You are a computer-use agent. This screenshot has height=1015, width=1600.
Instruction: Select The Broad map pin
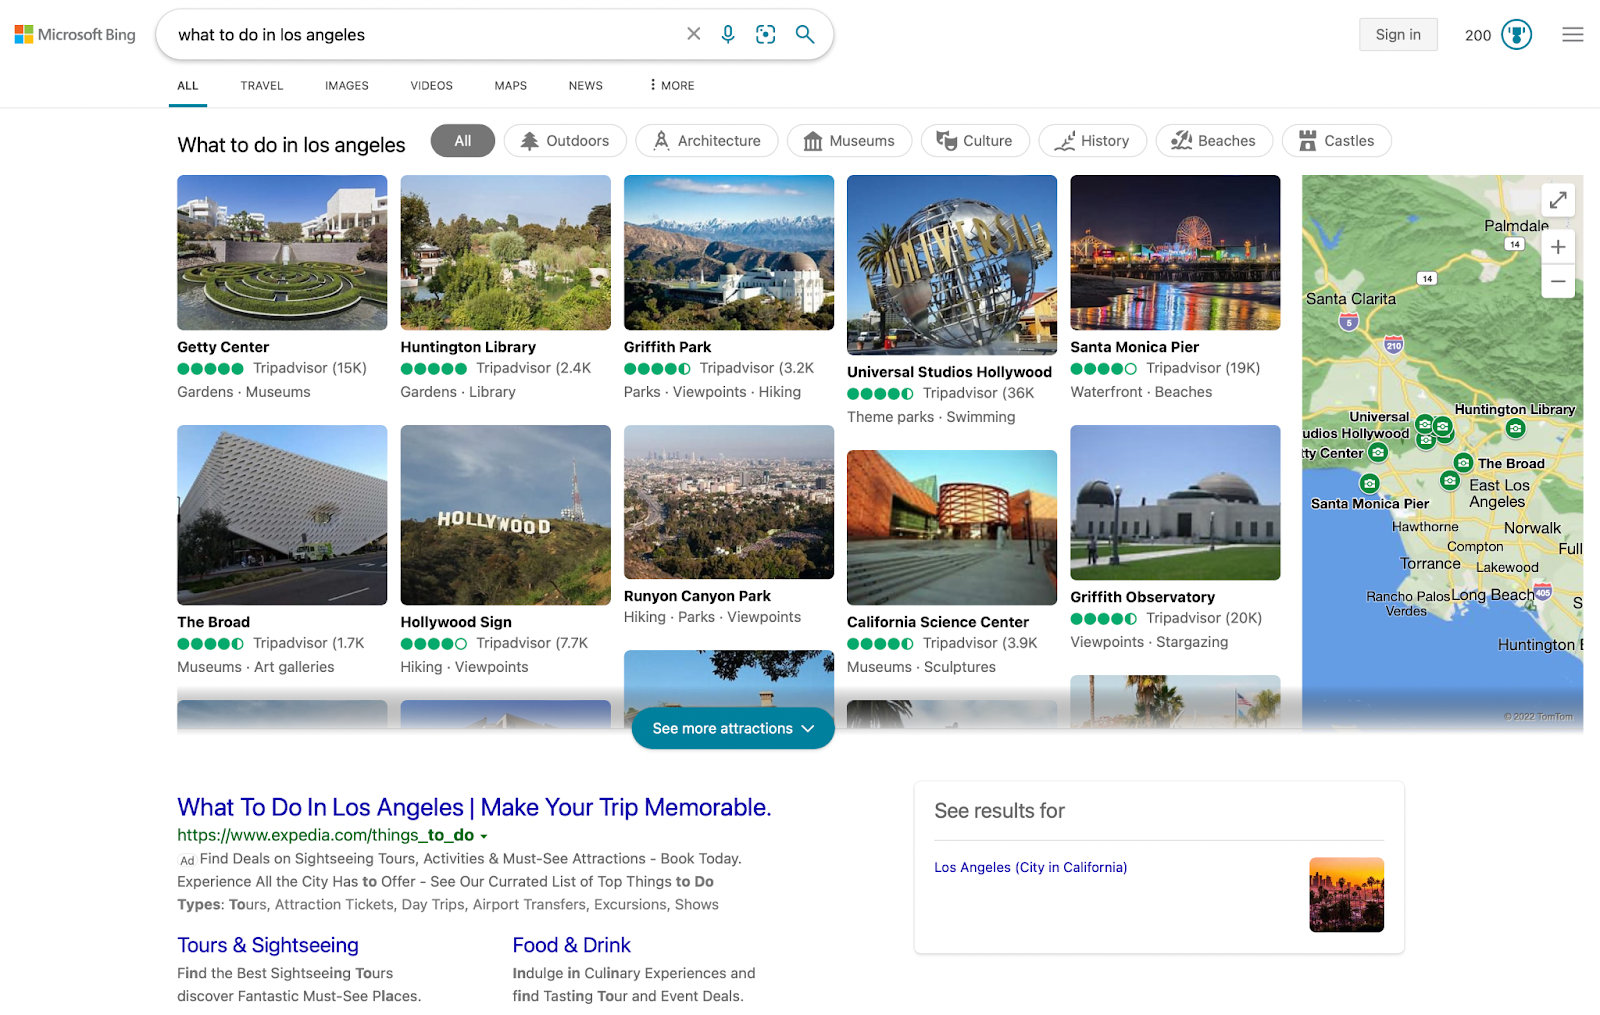(1463, 463)
